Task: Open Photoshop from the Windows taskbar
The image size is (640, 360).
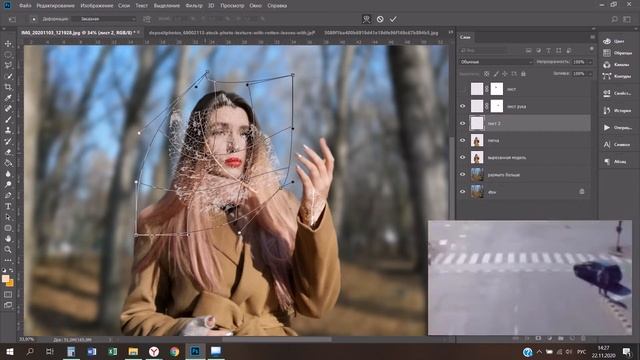Action: point(195,351)
